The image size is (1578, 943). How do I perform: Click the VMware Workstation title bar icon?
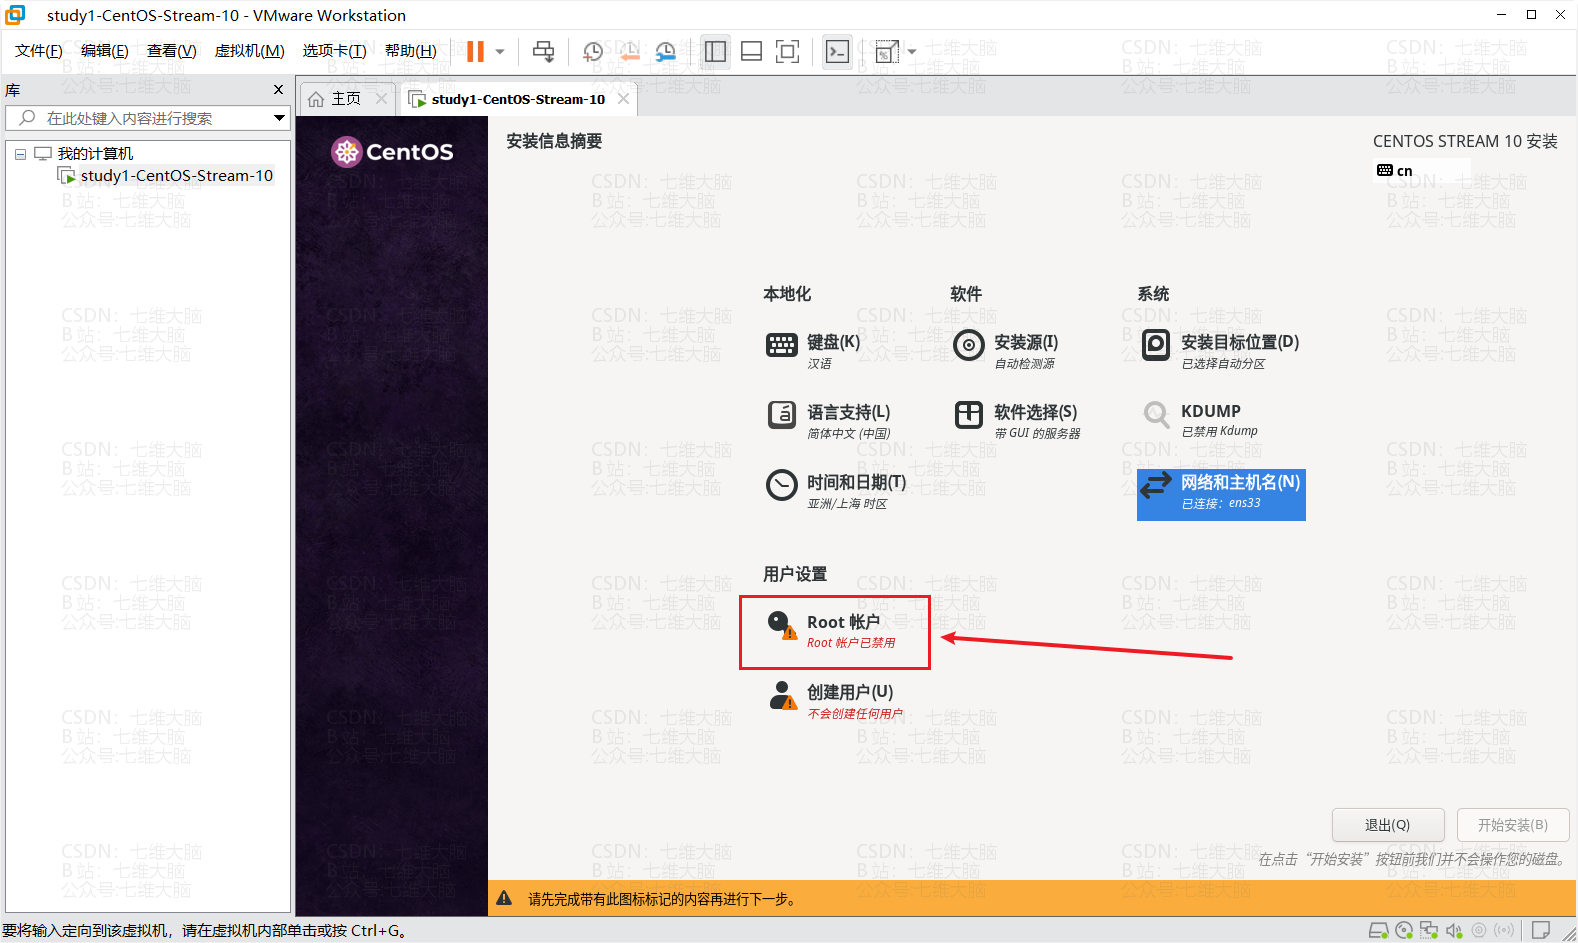pyautogui.click(x=16, y=15)
